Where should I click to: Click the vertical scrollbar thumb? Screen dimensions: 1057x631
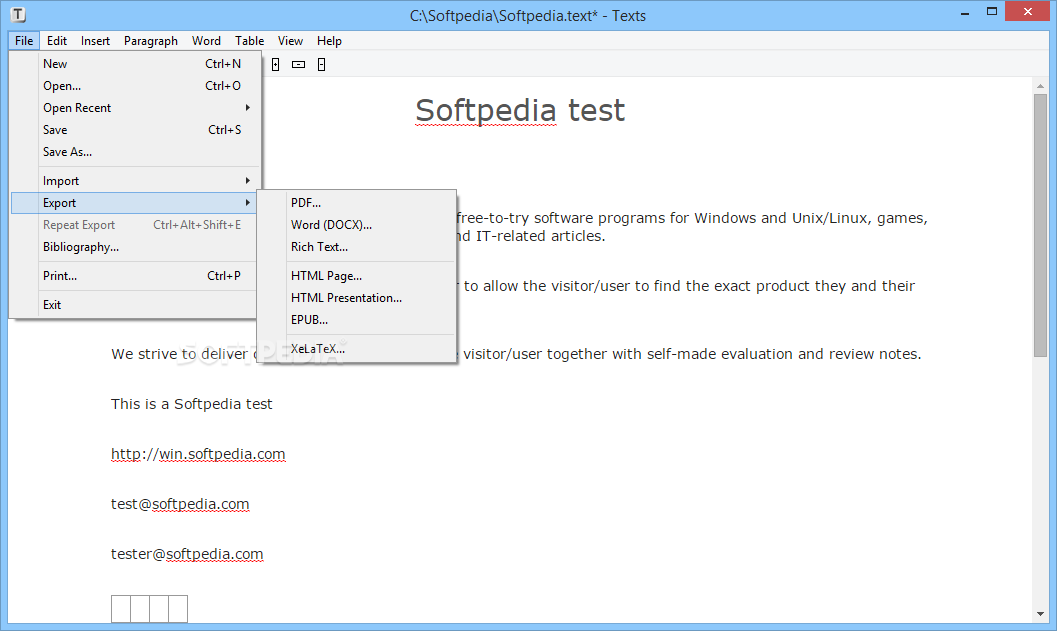point(1040,225)
